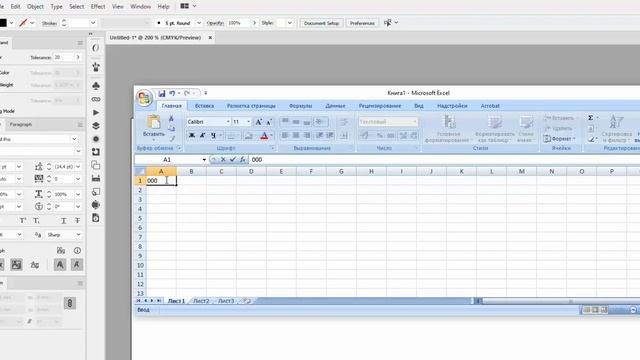Click the Excel Office button orb

click(144, 98)
